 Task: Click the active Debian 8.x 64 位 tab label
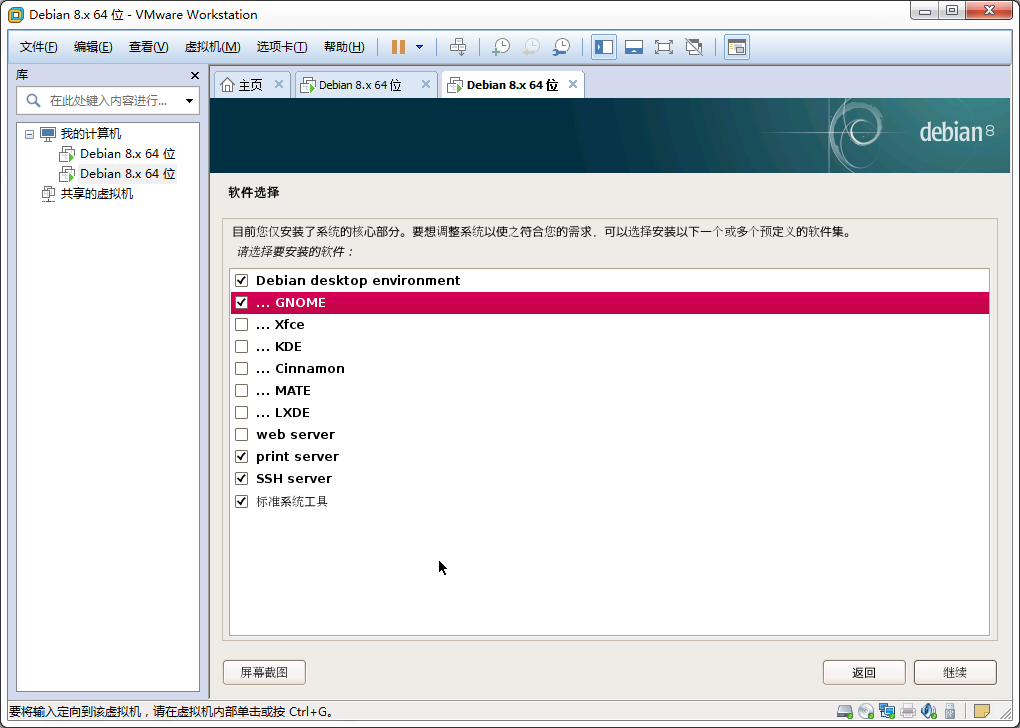coord(512,85)
